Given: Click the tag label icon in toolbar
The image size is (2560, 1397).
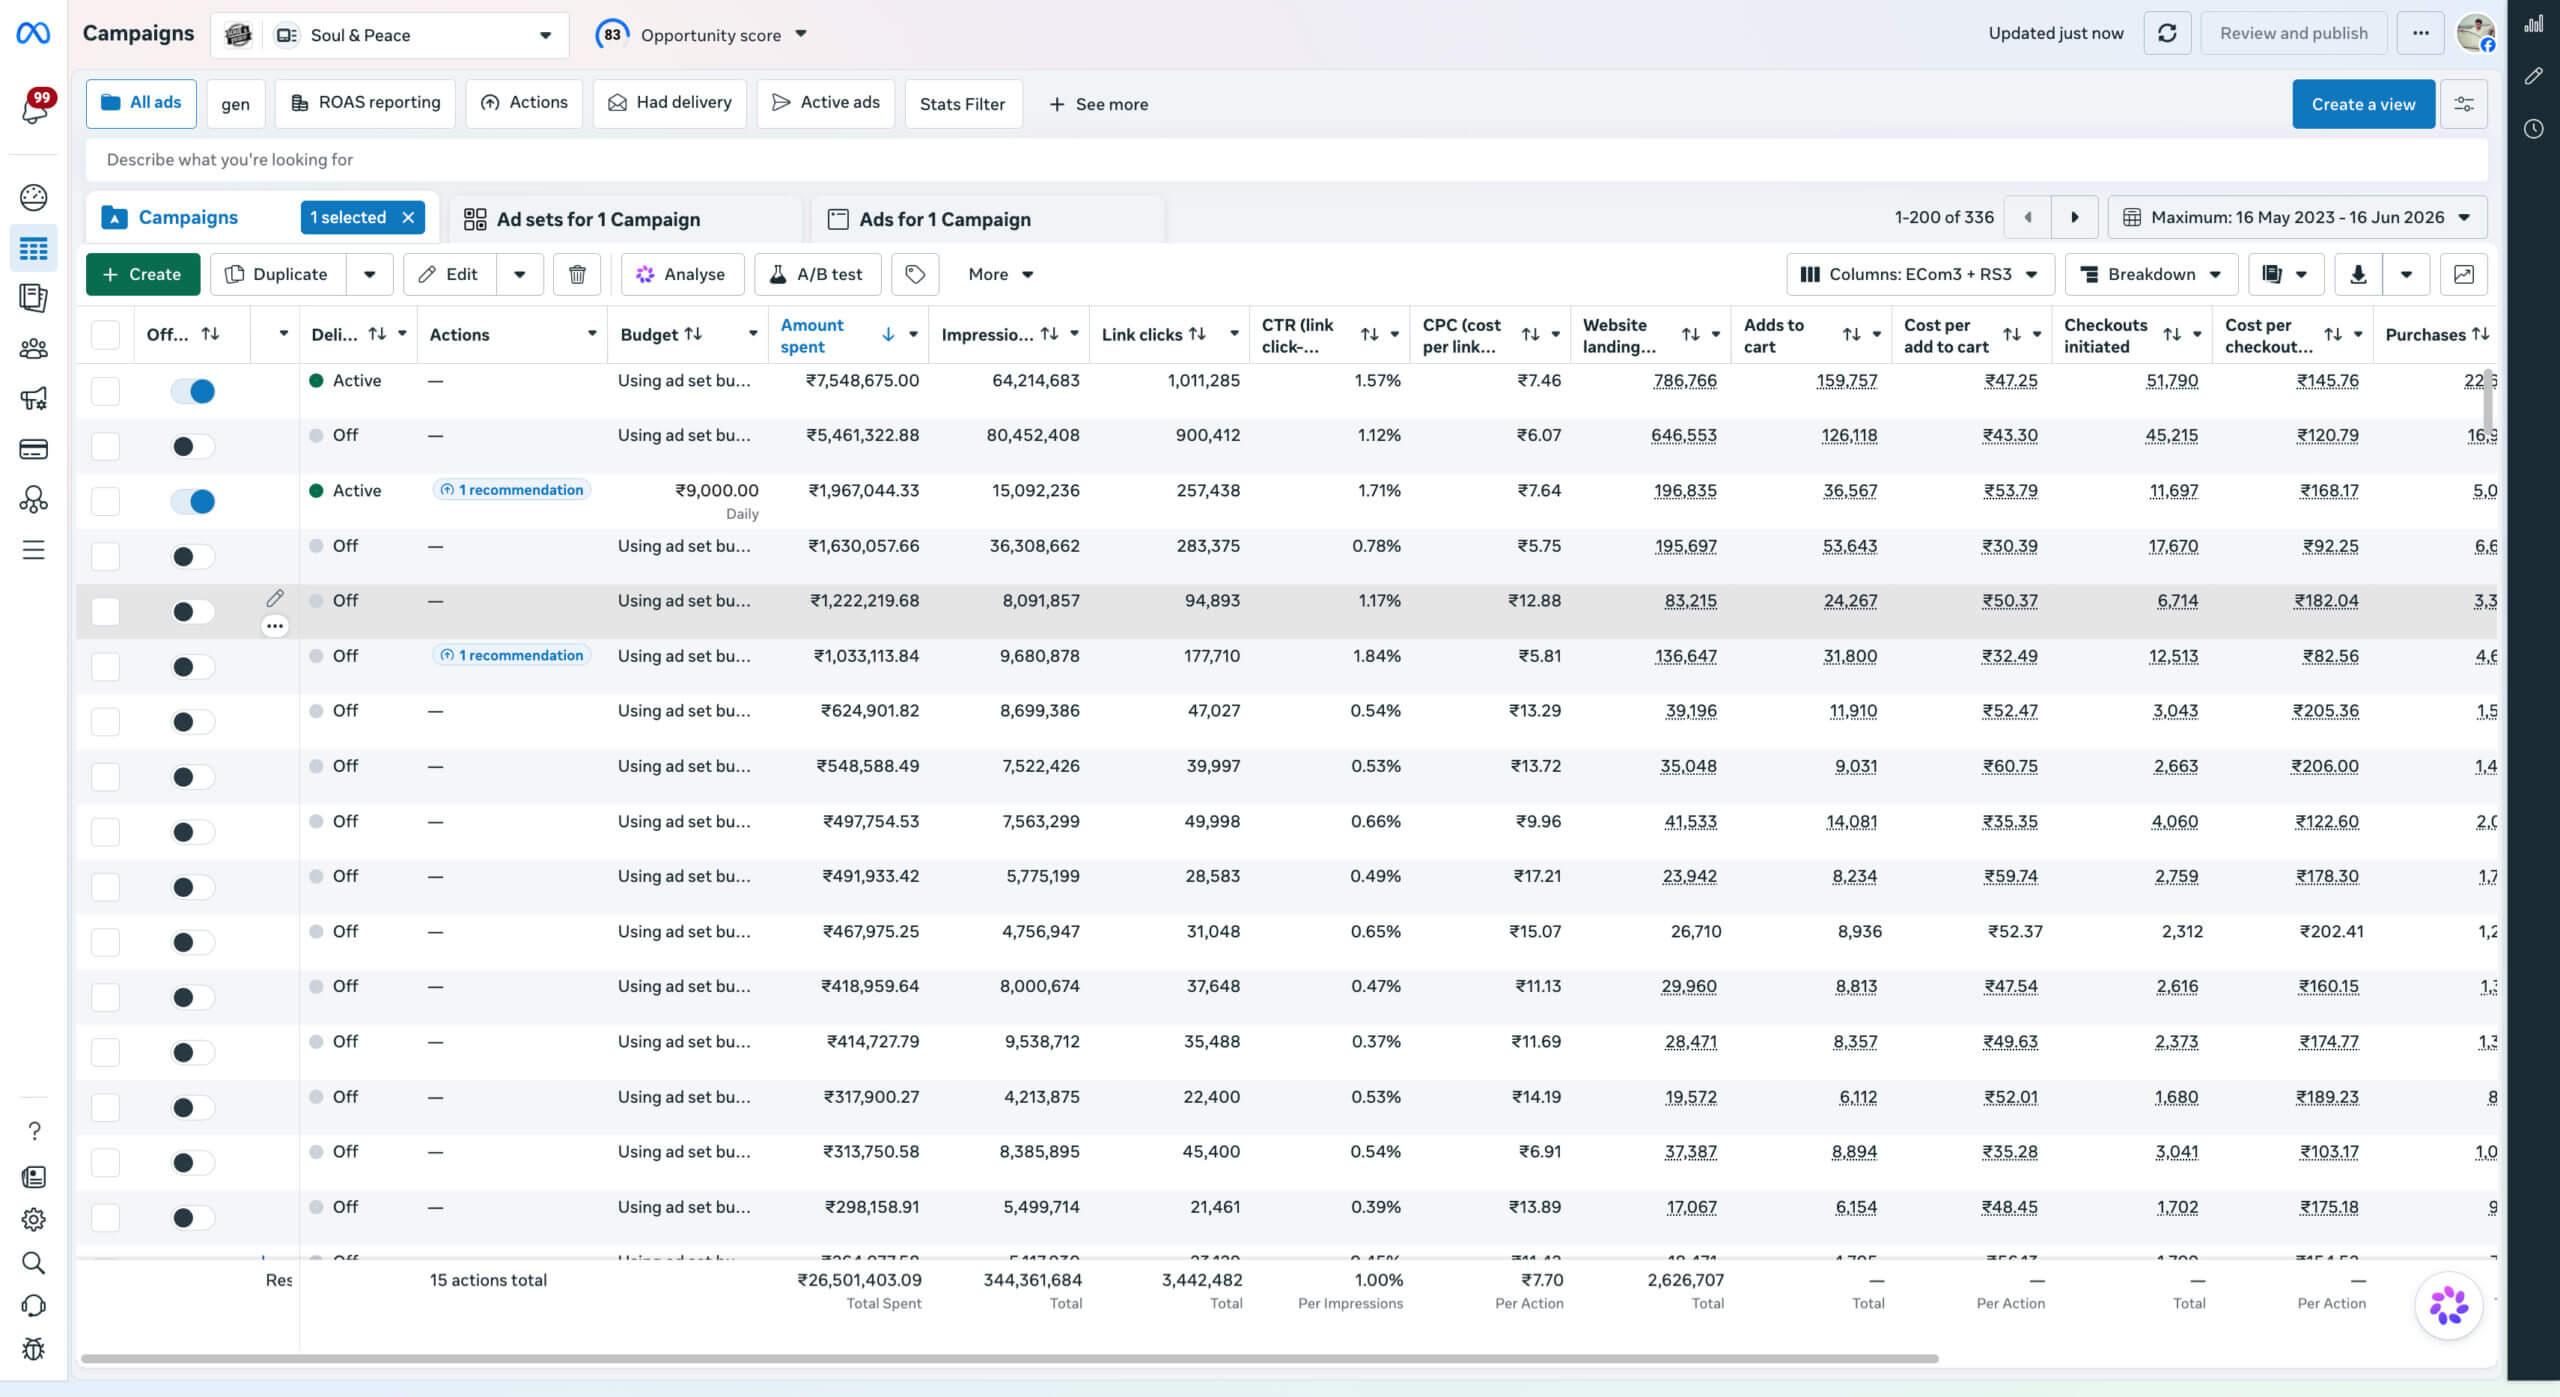Looking at the screenshot, I should [x=915, y=274].
